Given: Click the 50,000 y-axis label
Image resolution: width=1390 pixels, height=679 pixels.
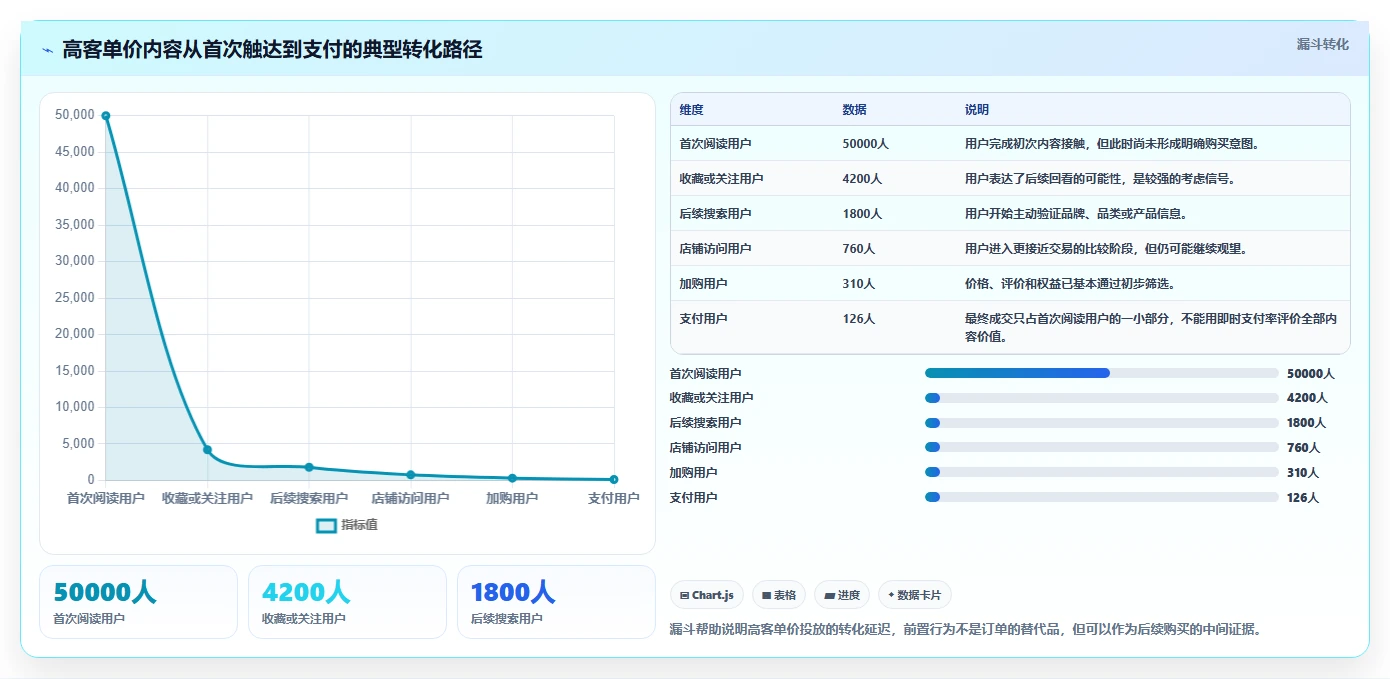Looking at the screenshot, I should (75, 115).
